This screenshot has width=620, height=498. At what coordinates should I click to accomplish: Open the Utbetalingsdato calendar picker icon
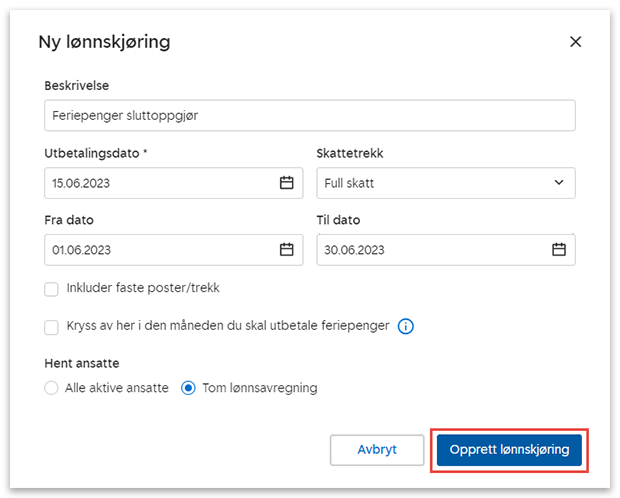286,183
